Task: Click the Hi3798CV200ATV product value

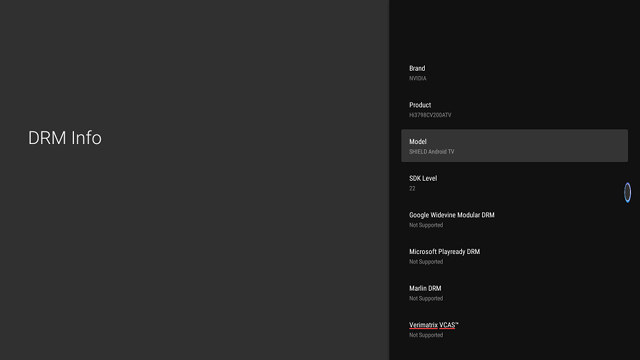Action: [430, 115]
